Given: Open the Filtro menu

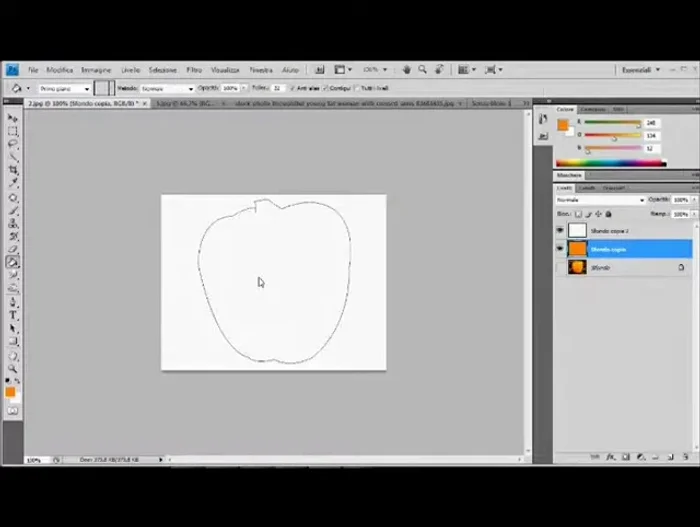Looking at the screenshot, I should 194,70.
